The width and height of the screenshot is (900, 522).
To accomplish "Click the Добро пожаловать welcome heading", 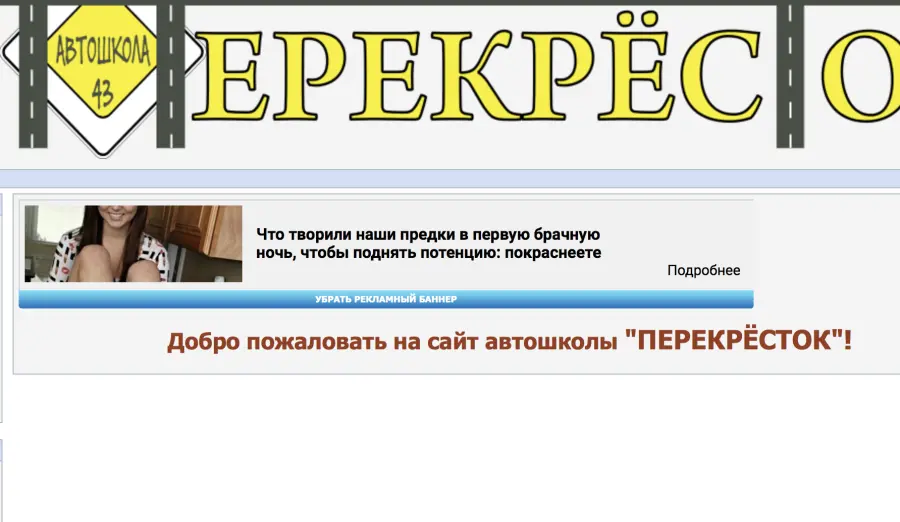I will coord(509,341).
